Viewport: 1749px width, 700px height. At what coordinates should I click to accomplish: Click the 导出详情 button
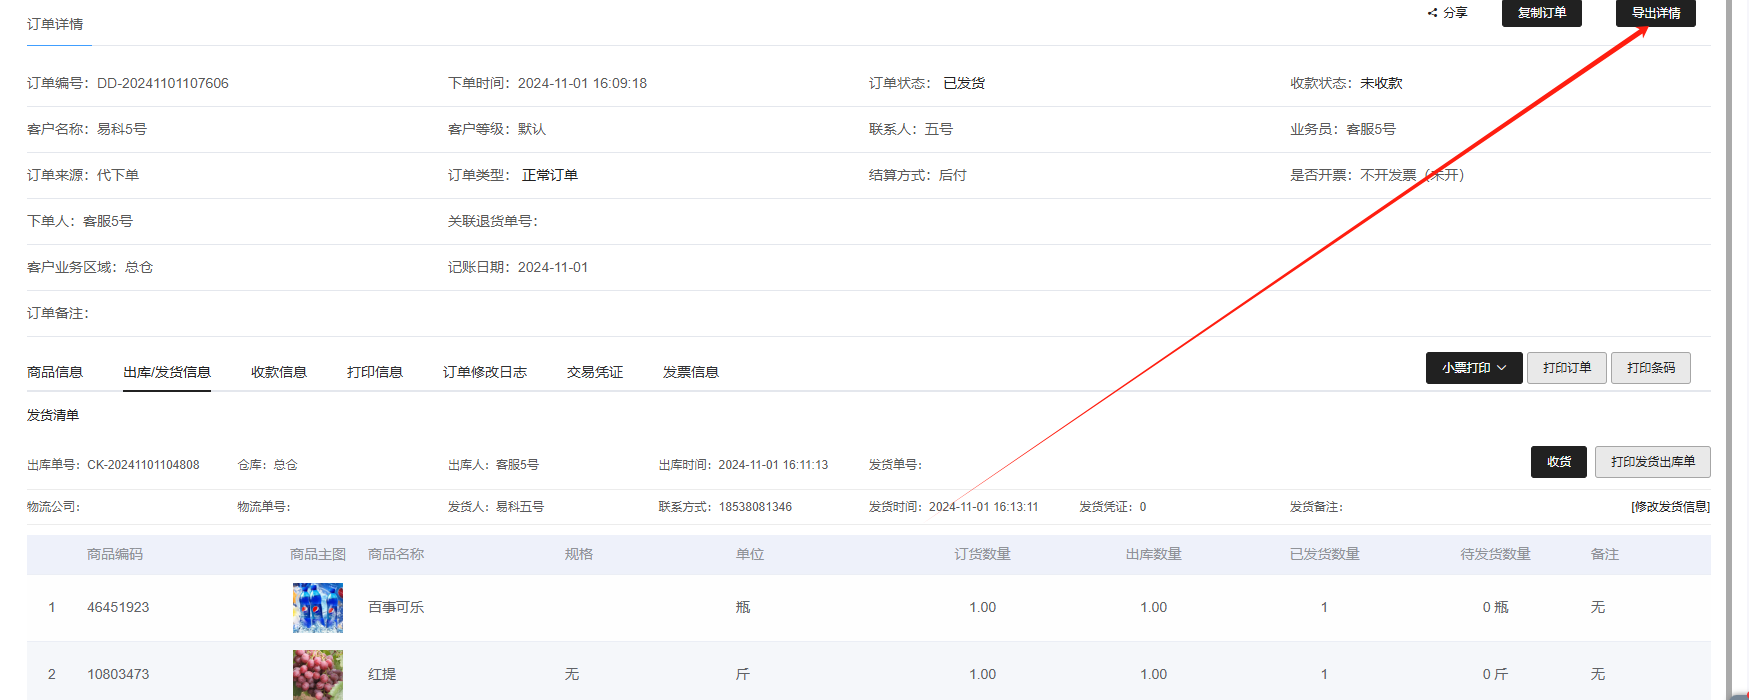click(1655, 13)
